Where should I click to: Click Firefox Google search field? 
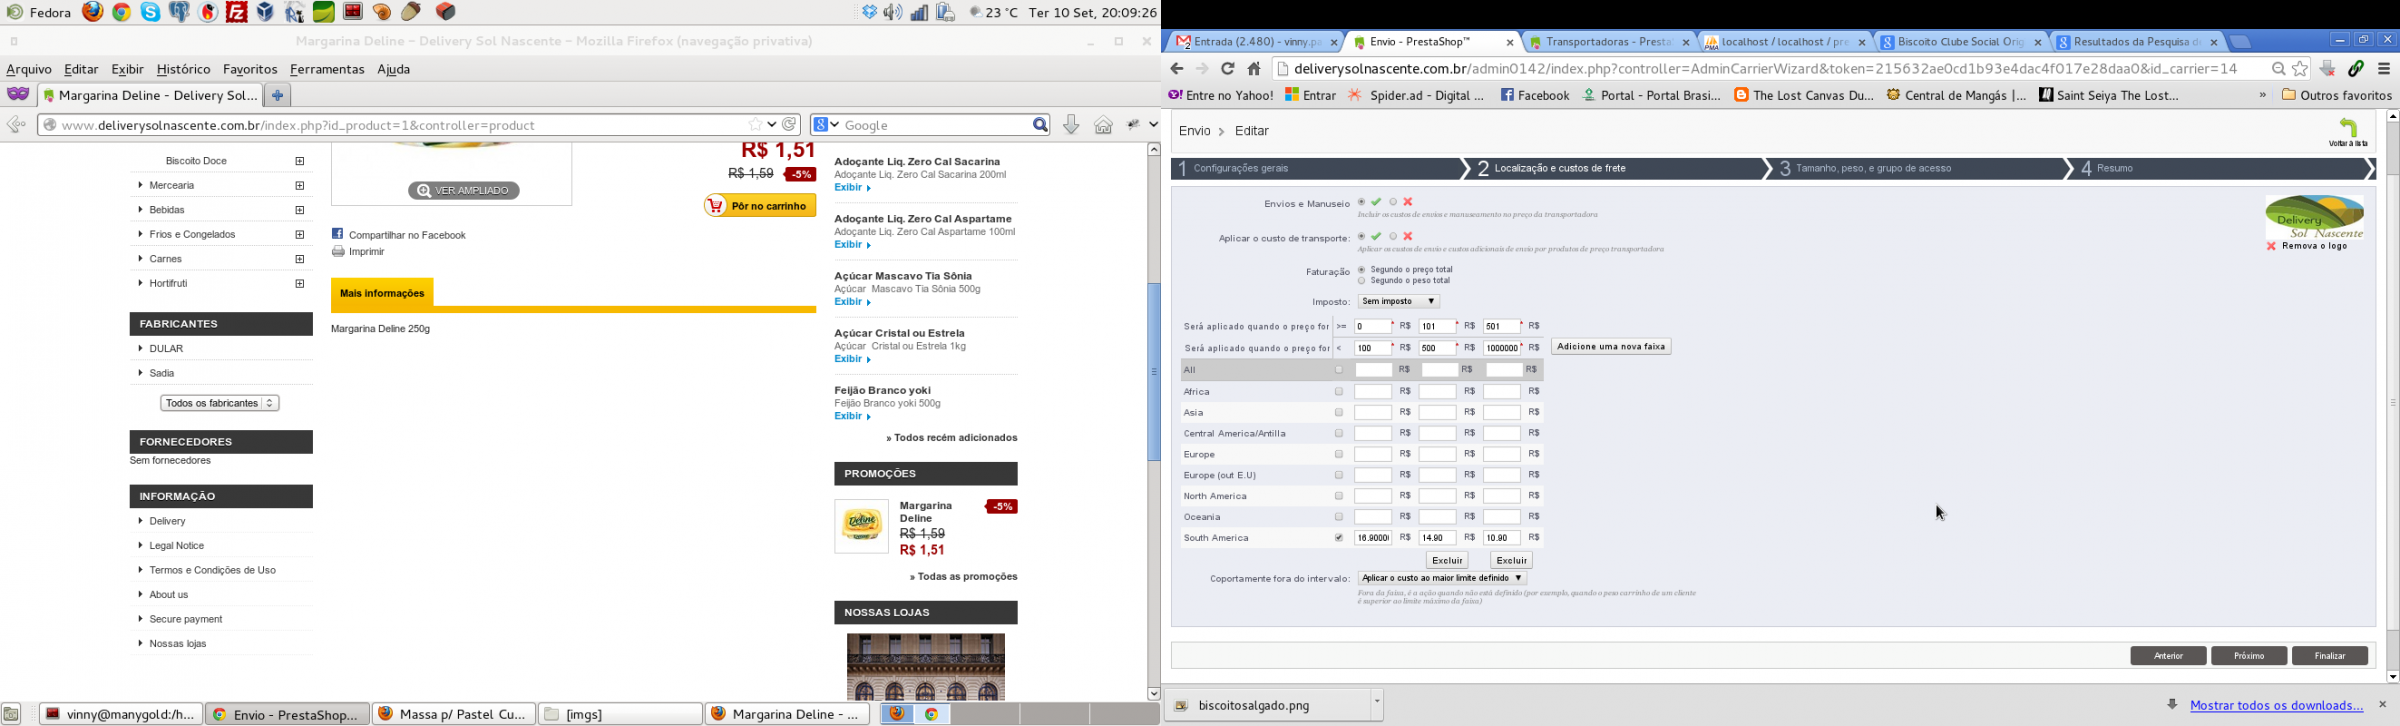point(936,125)
